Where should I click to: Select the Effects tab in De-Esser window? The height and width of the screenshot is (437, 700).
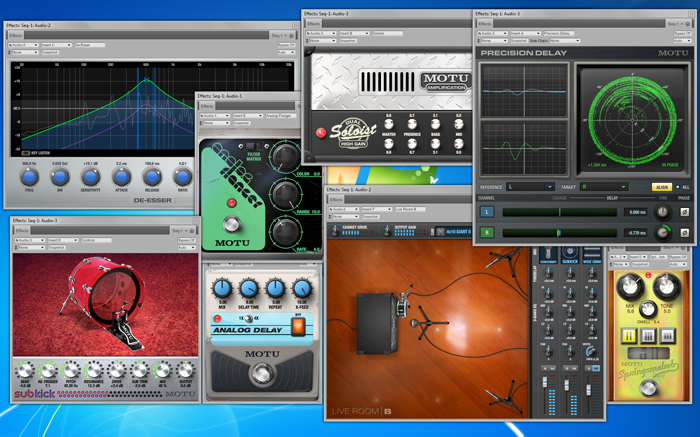click(x=16, y=35)
